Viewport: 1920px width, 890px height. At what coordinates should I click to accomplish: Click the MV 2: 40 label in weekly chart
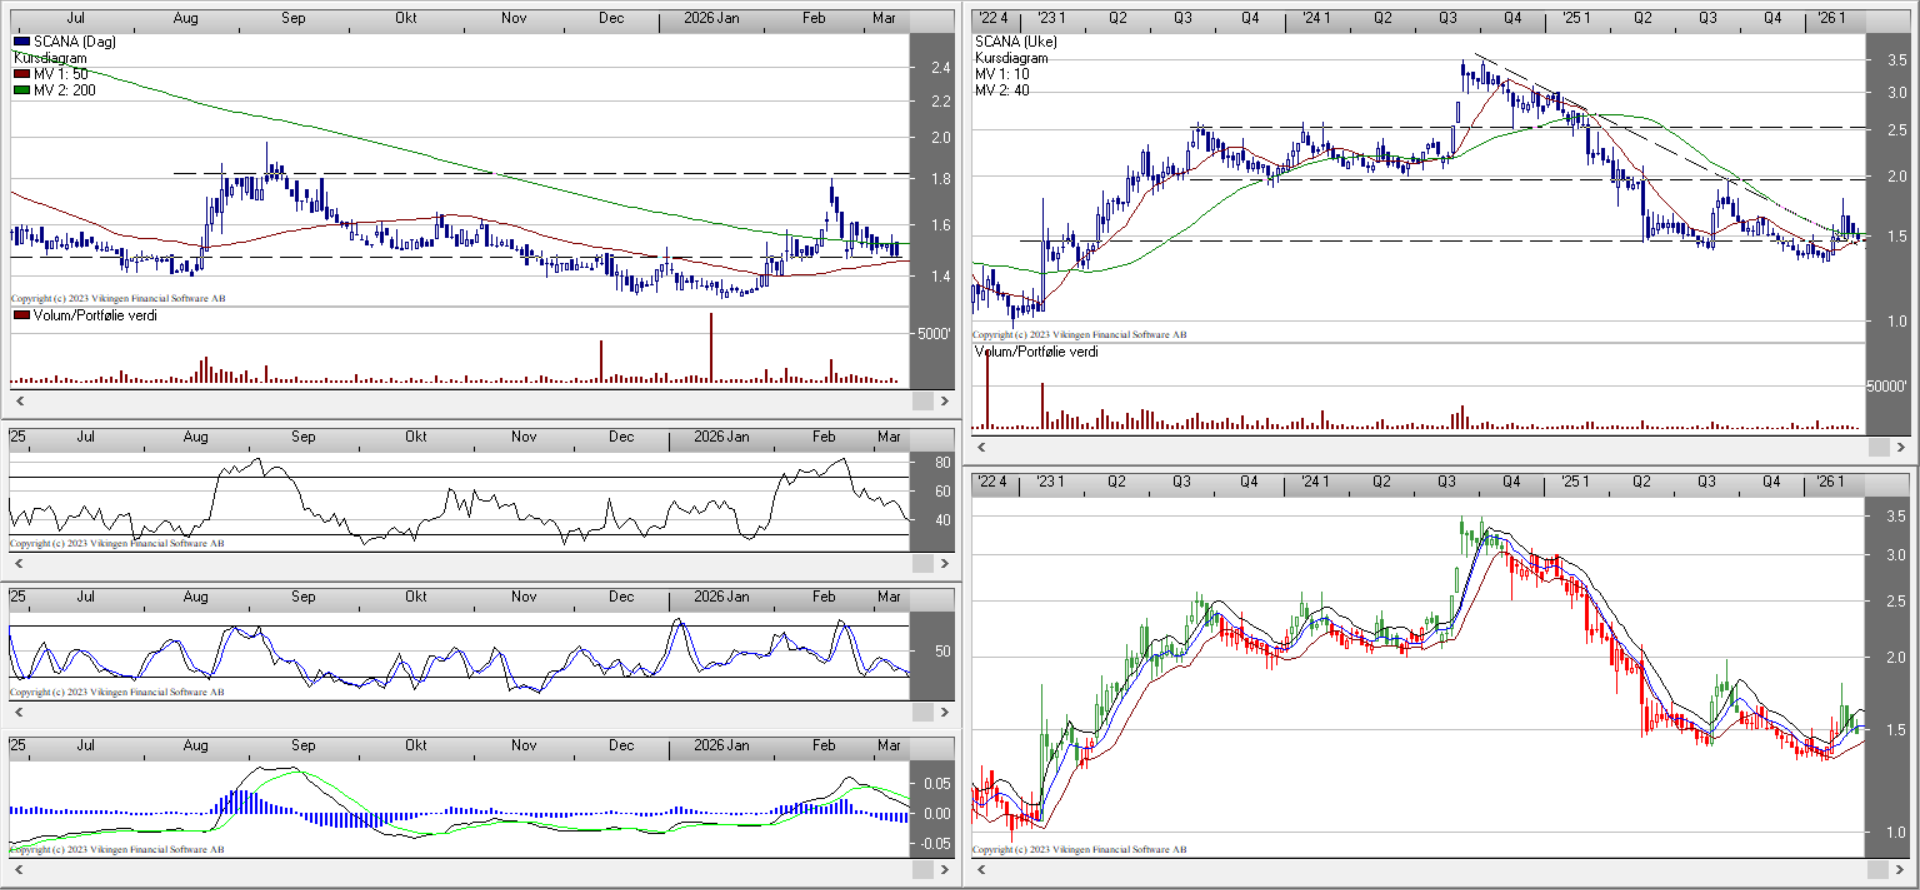pyautogui.click(x=1001, y=90)
